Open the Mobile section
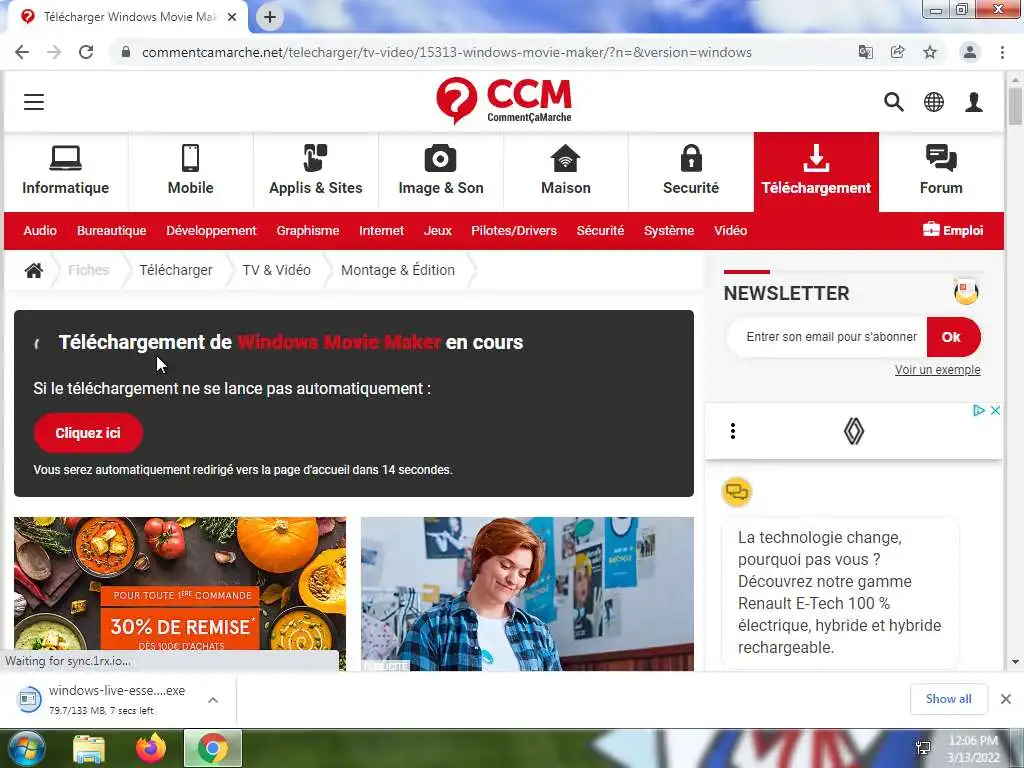The image size is (1024, 768). [x=191, y=171]
